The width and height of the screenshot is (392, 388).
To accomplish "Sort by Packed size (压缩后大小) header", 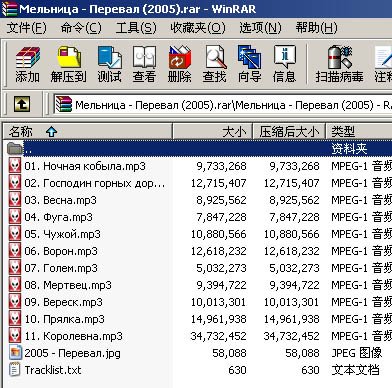I will click(289, 132).
